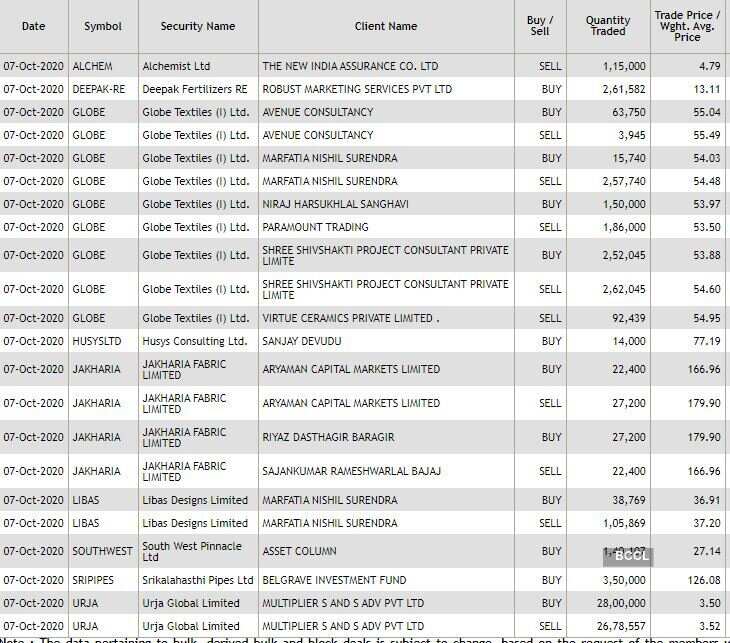Select the Client Name column header
Screen dimensions: 730x643
(x=386, y=26)
